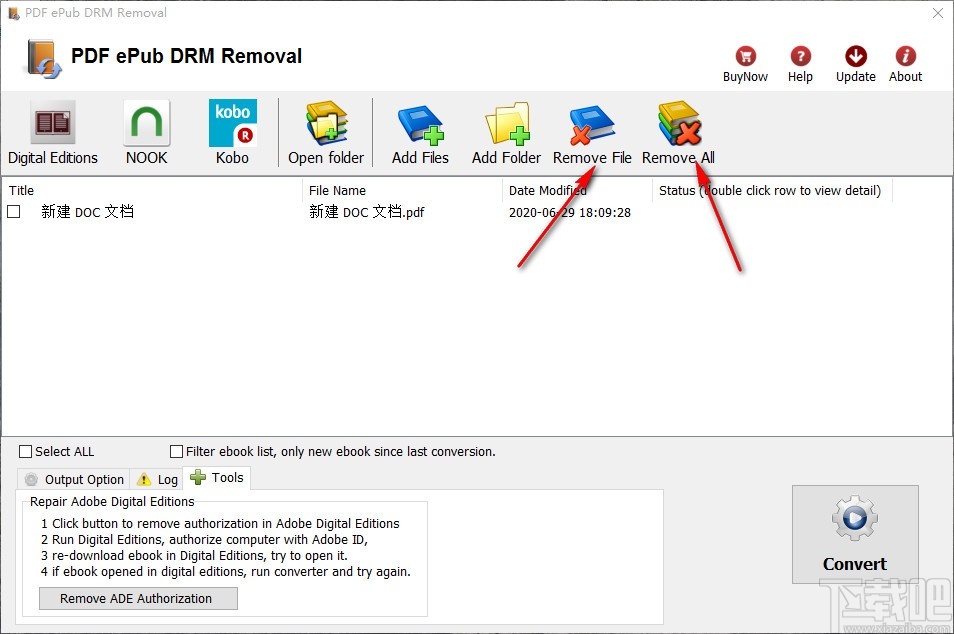The image size is (954, 634).
Task: Sort list by Date Modified column
Action: click(x=577, y=190)
